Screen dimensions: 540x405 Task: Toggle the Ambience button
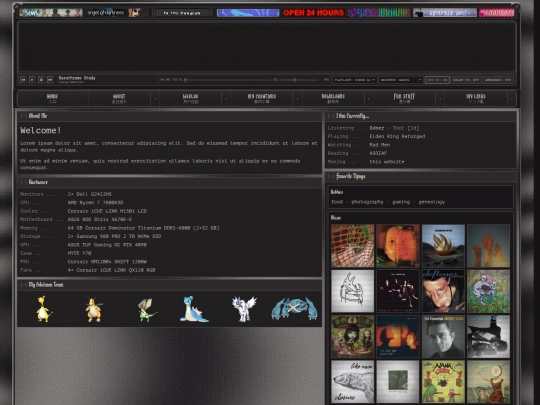tap(498, 80)
